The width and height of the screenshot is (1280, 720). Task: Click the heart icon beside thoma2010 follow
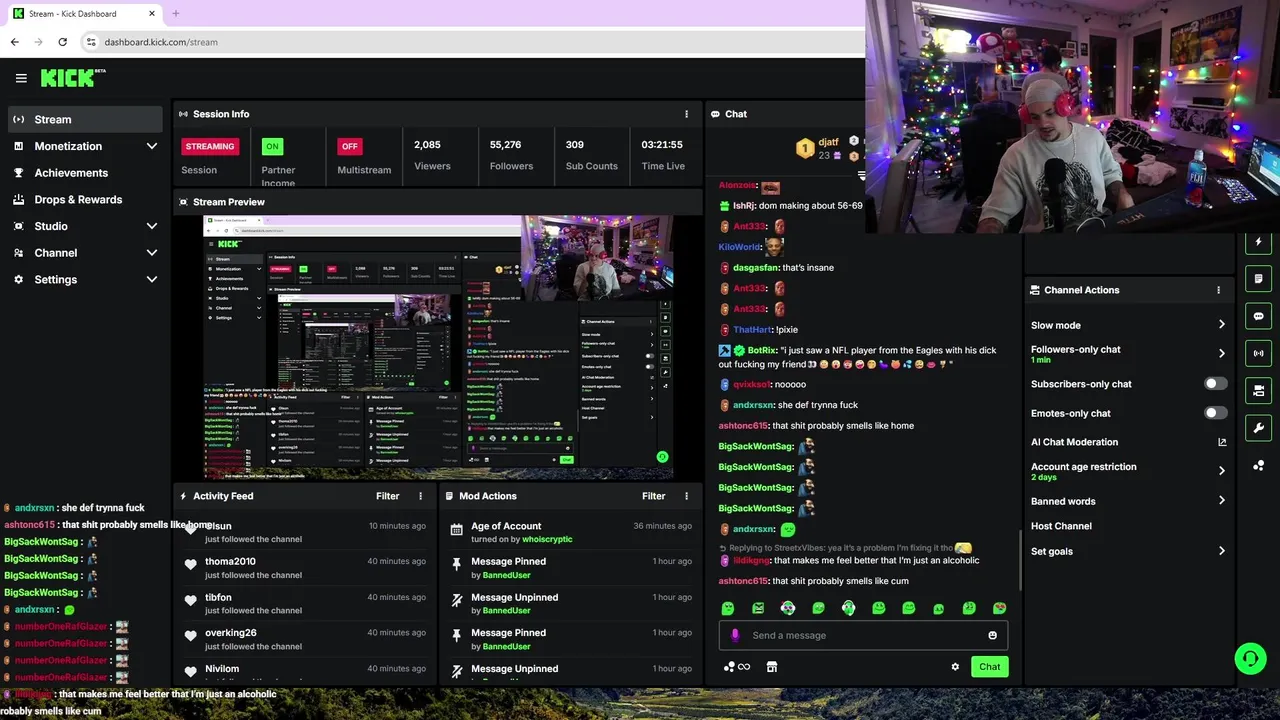(x=191, y=565)
